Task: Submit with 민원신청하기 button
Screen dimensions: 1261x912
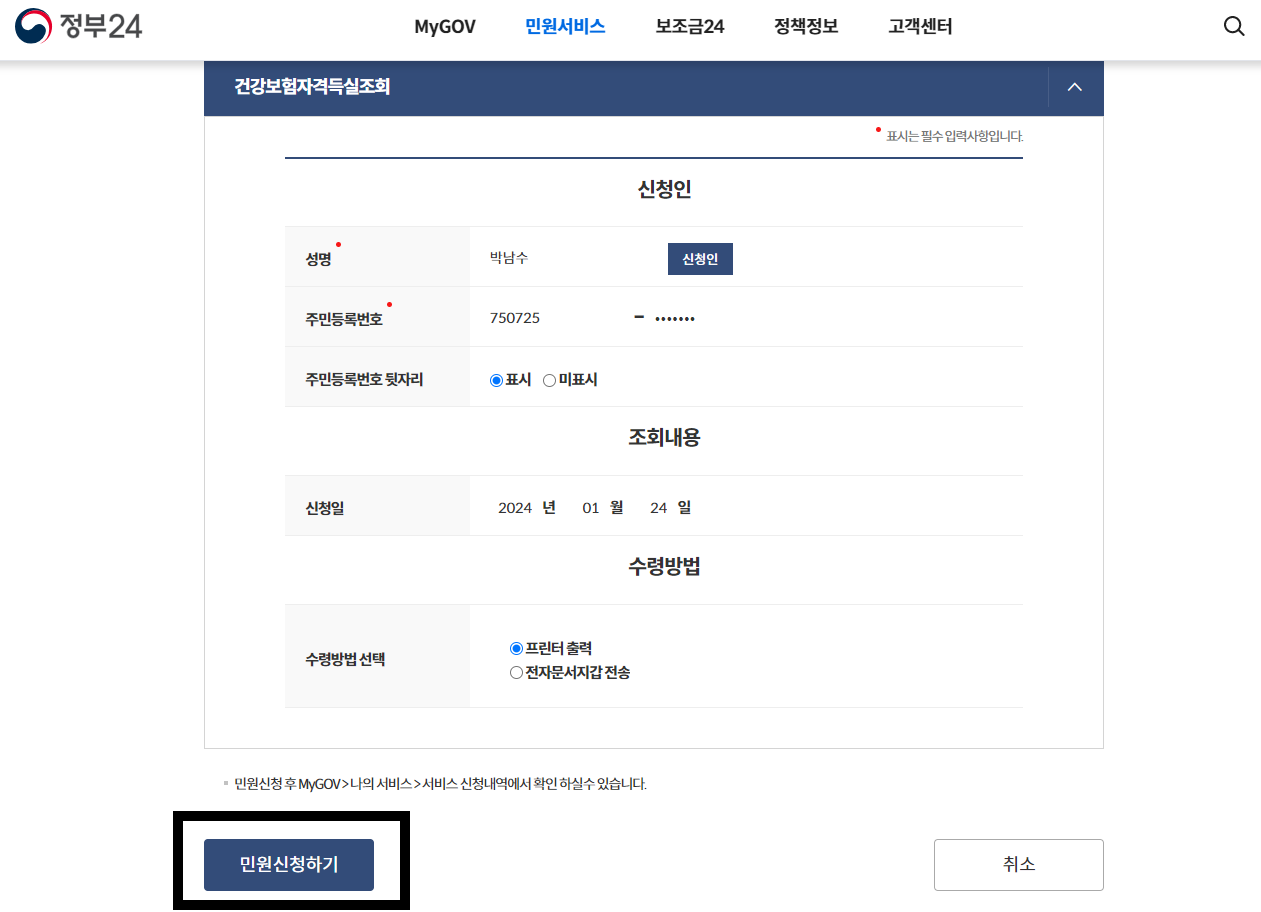Action: click(289, 865)
